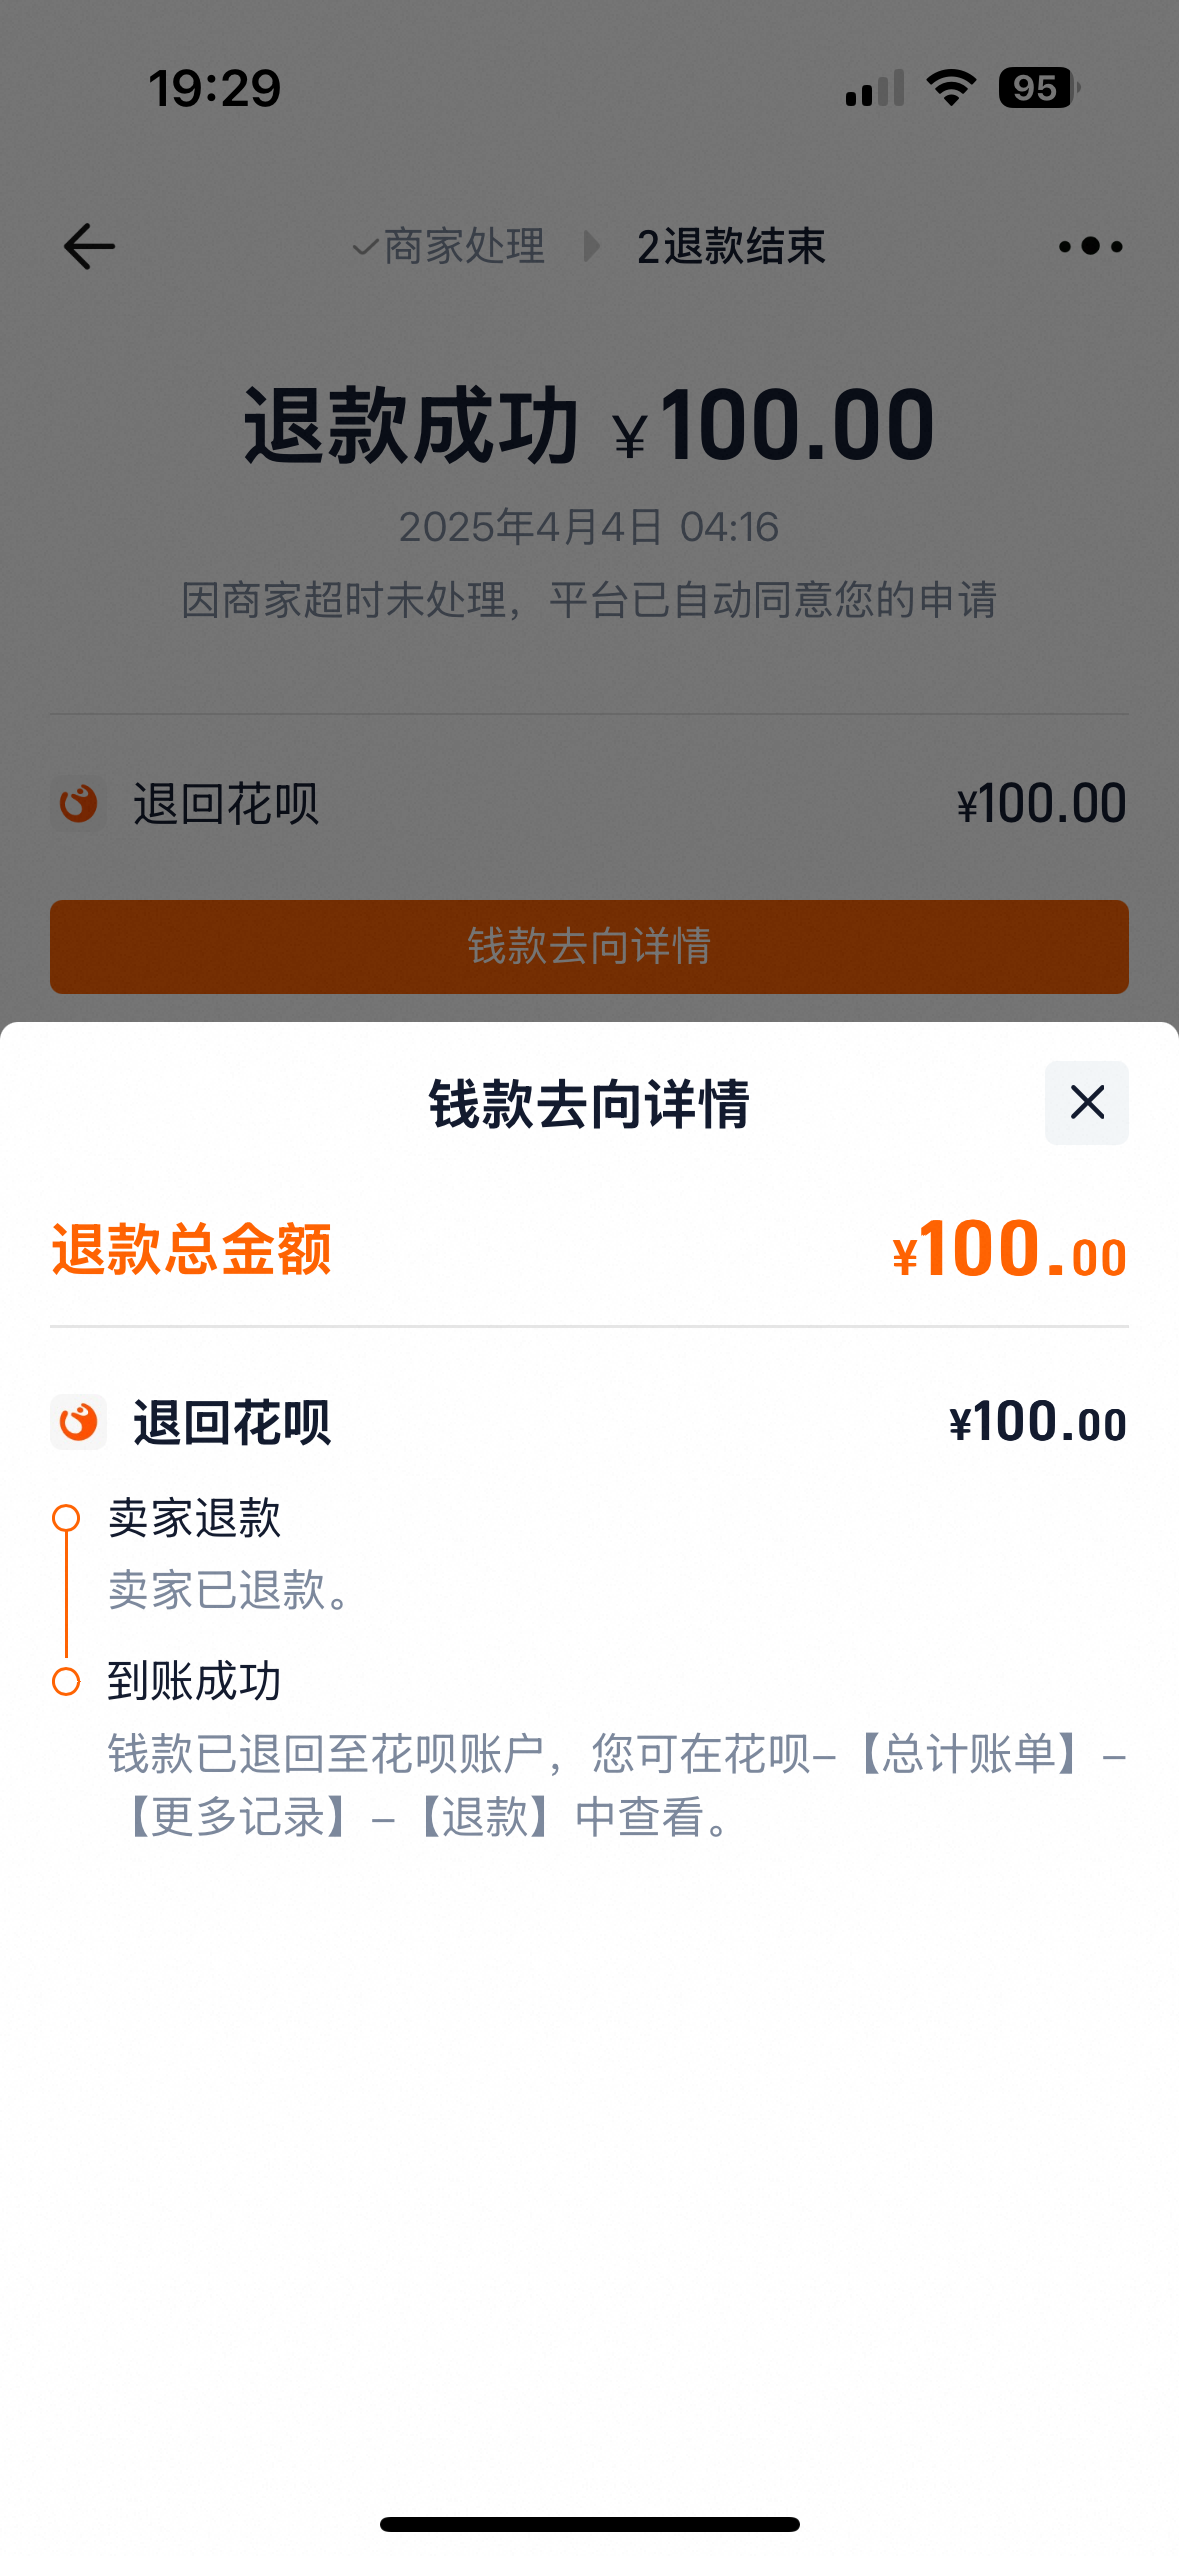Tap the 退款成功 ¥100.00 heading

(x=589, y=427)
